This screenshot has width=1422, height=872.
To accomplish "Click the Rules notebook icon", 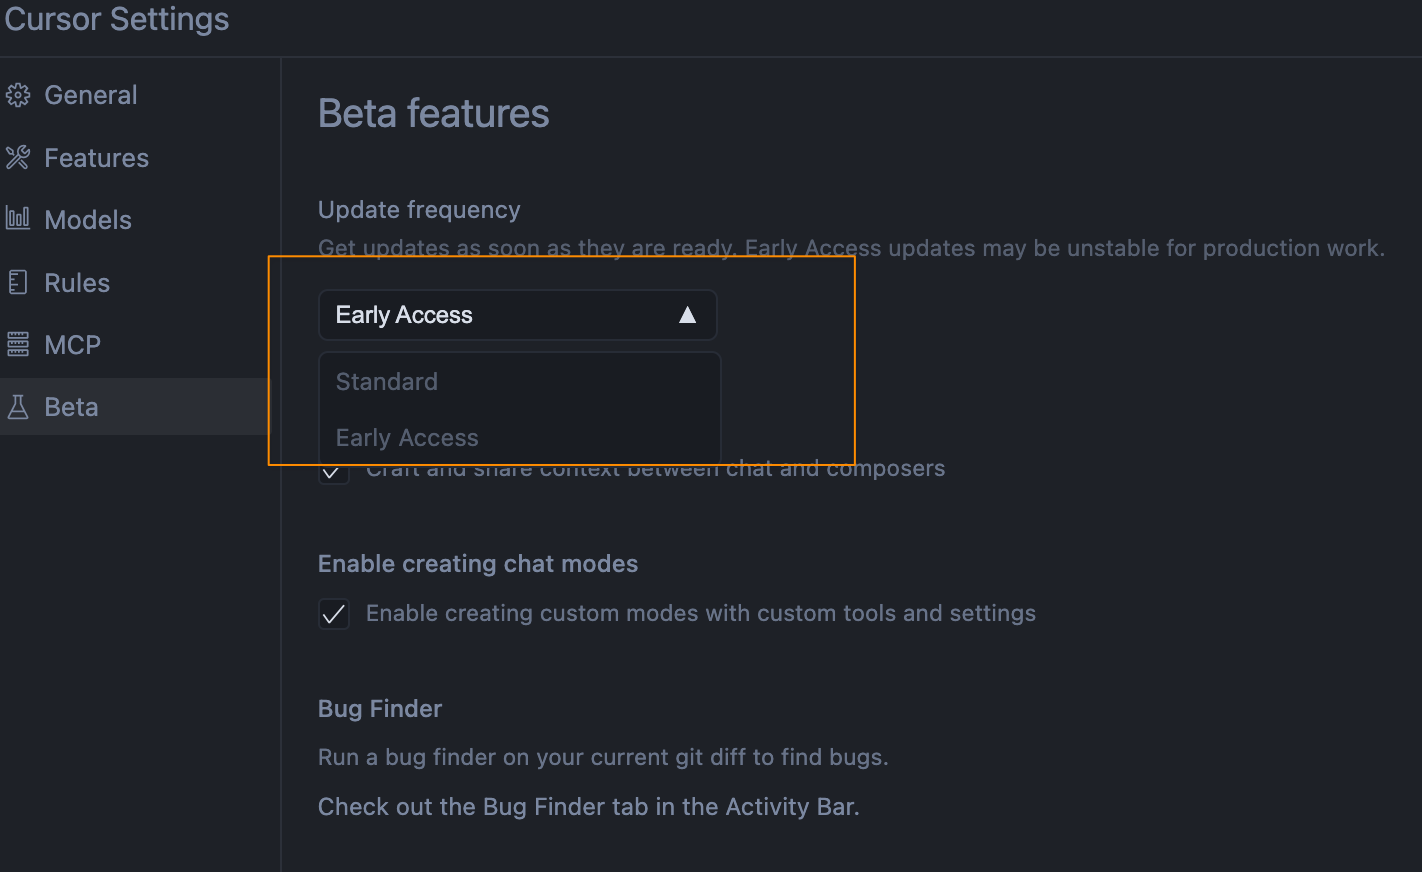I will click(x=18, y=282).
